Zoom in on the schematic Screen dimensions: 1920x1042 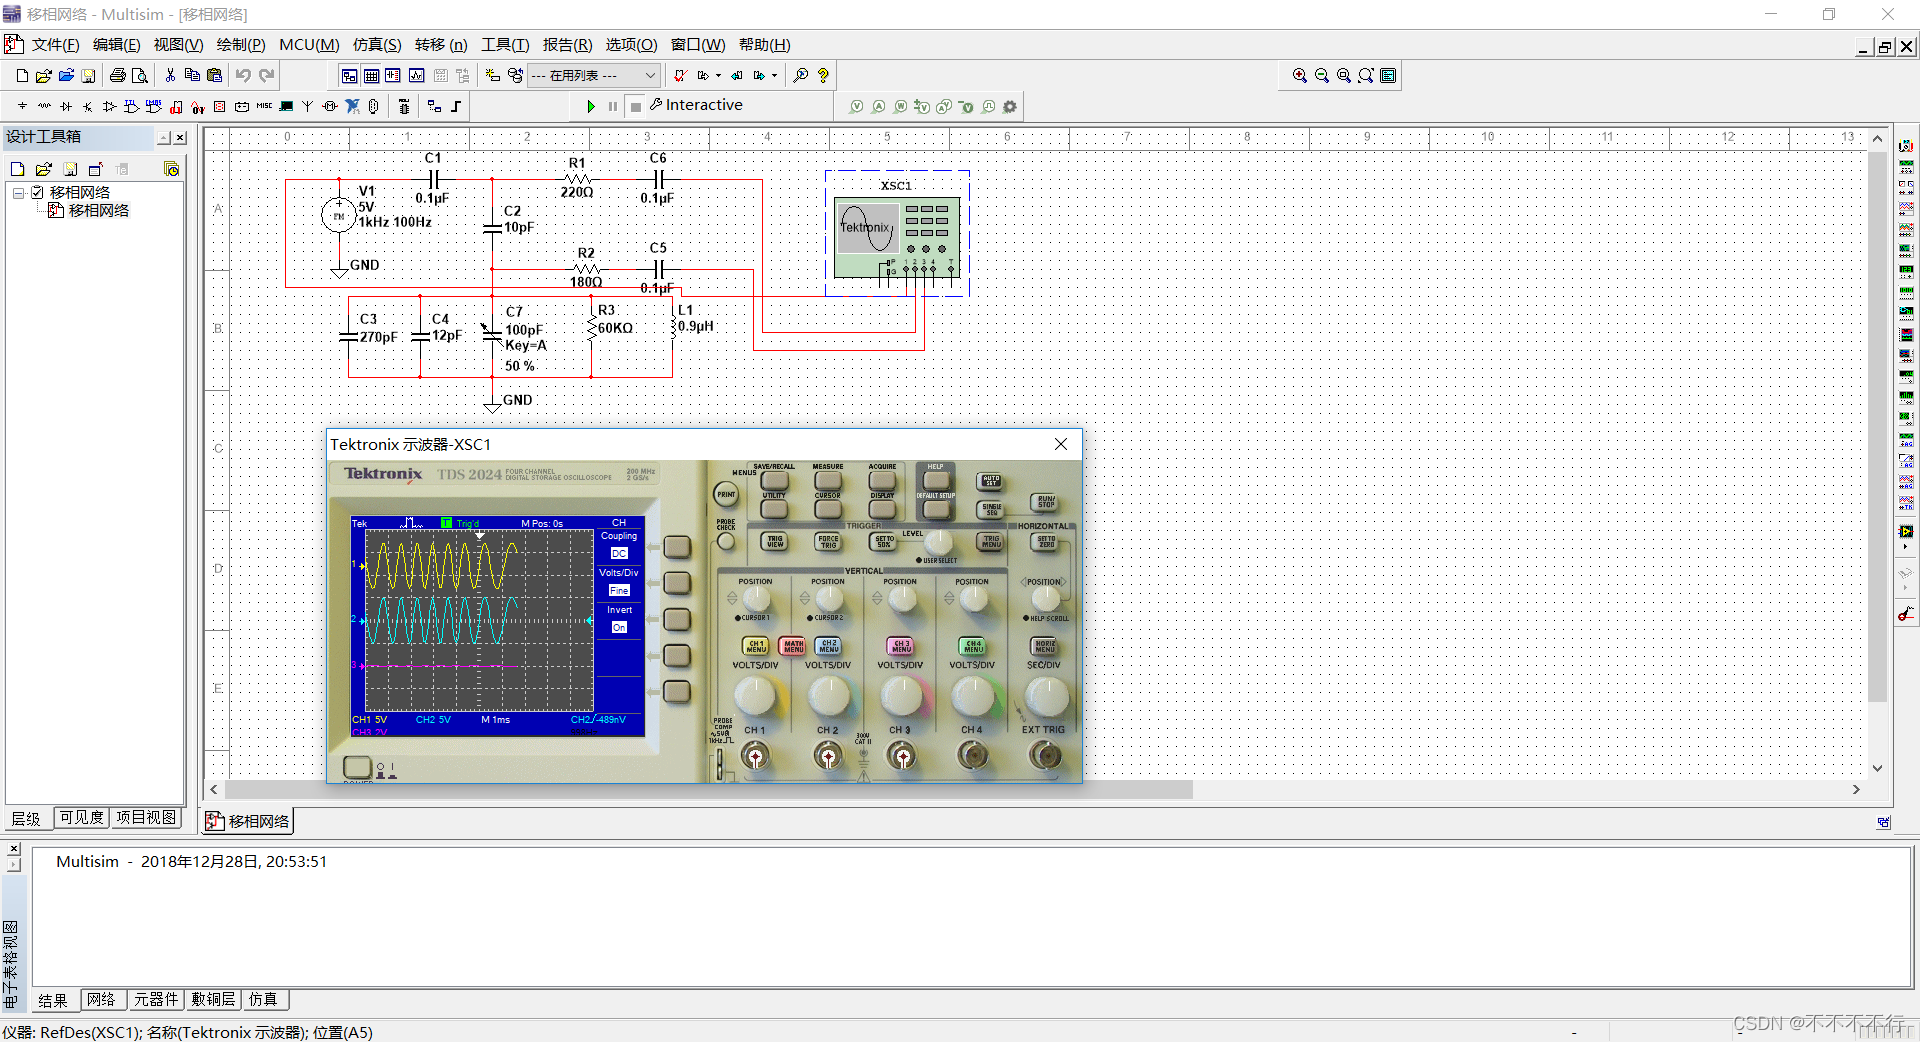coord(1300,76)
